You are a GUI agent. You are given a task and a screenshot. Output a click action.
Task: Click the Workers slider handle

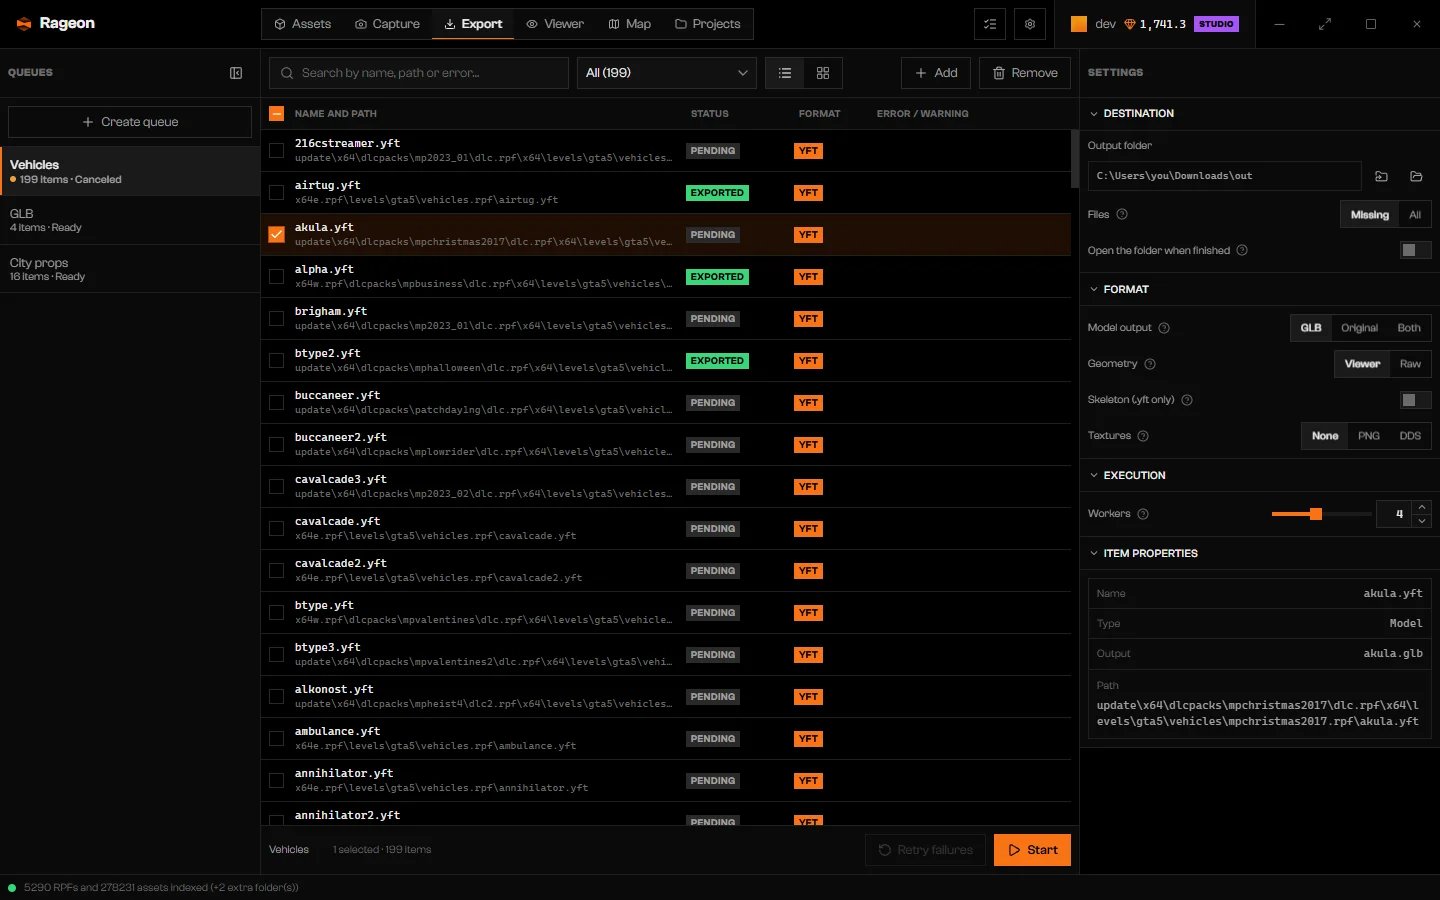1316,514
